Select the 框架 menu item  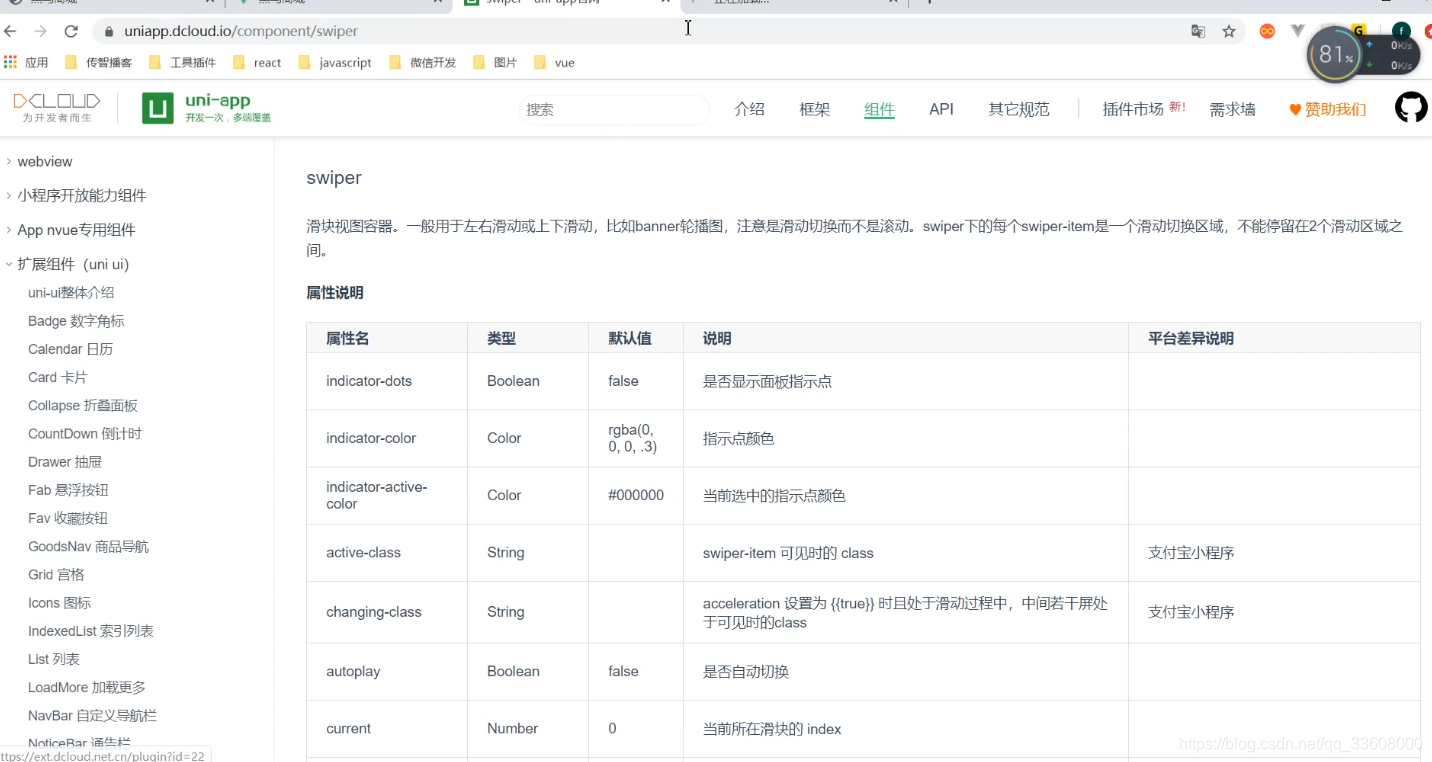(814, 109)
